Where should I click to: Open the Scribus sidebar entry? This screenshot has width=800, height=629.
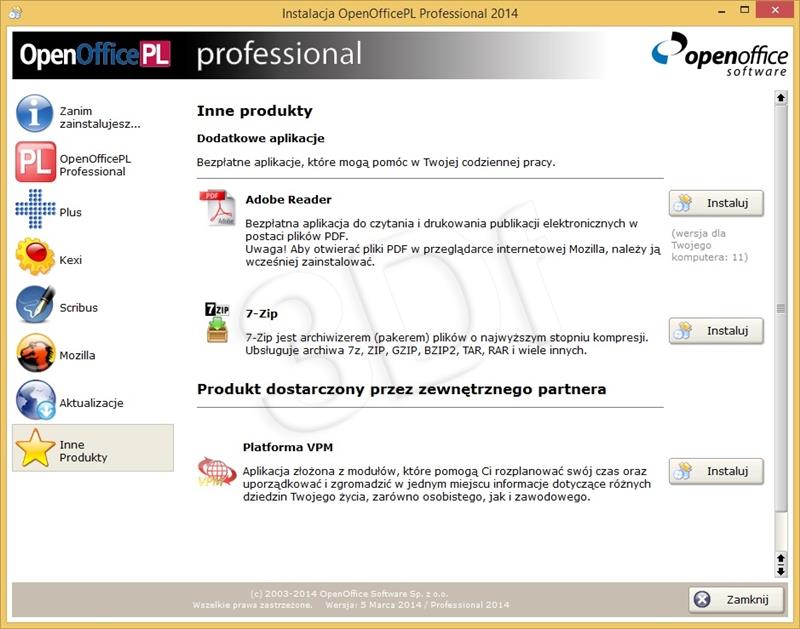[x=79, y=308]
